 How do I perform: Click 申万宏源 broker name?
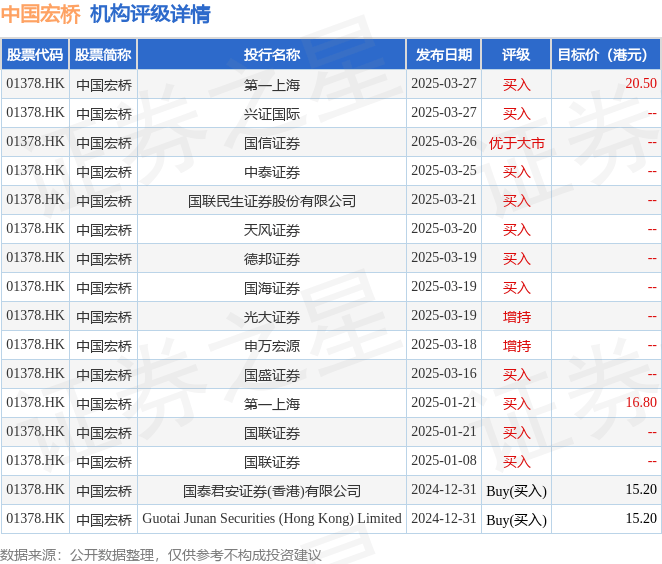(272, 346)
